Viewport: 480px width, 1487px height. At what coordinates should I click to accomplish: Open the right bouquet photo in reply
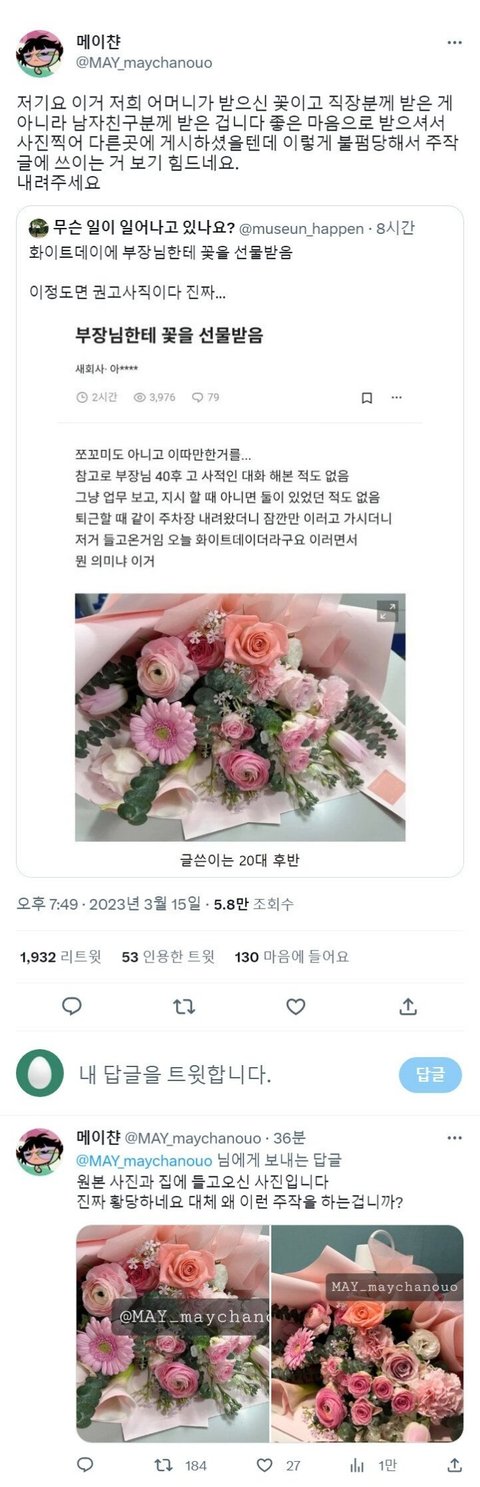point(368,1333)
